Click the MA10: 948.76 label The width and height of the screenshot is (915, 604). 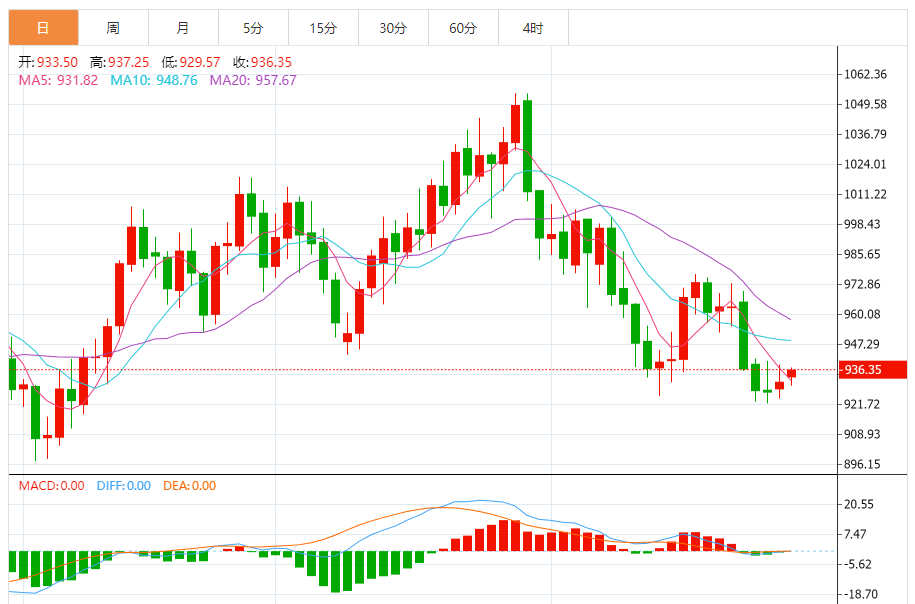[x=154, y=80]
